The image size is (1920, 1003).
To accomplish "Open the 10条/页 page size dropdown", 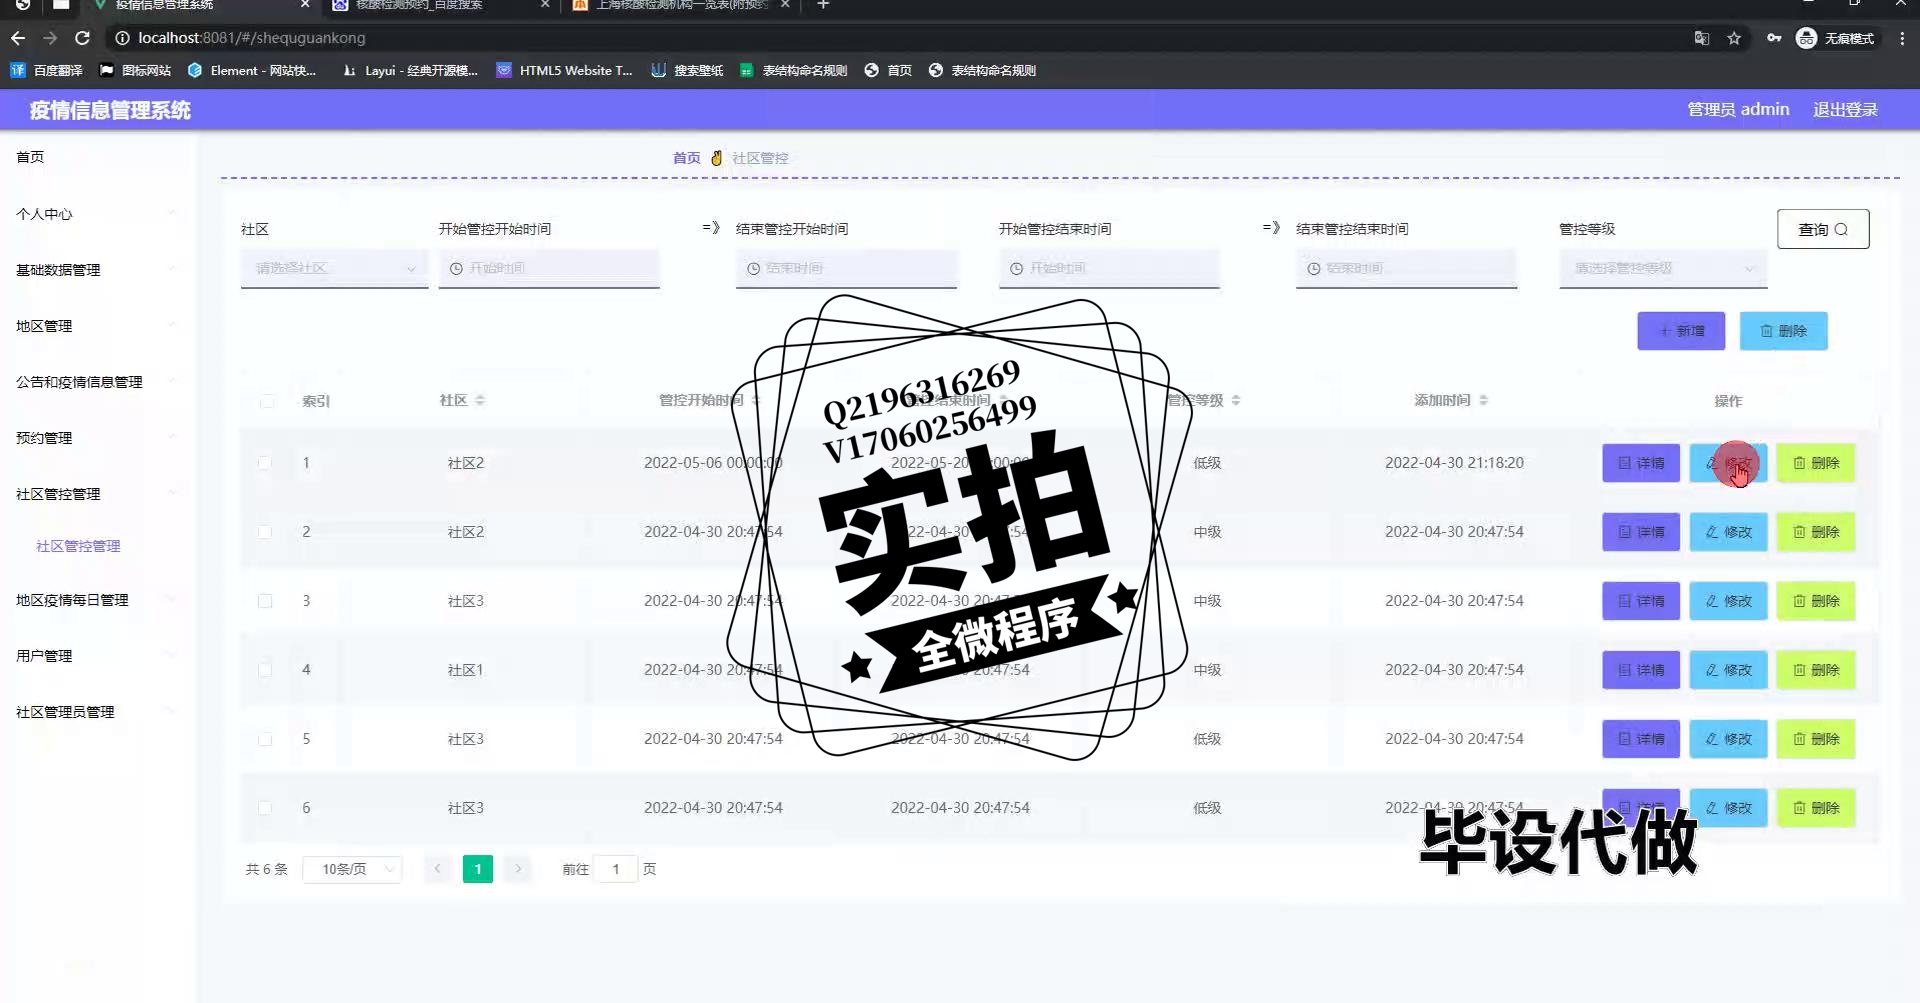I will point(352,869).
